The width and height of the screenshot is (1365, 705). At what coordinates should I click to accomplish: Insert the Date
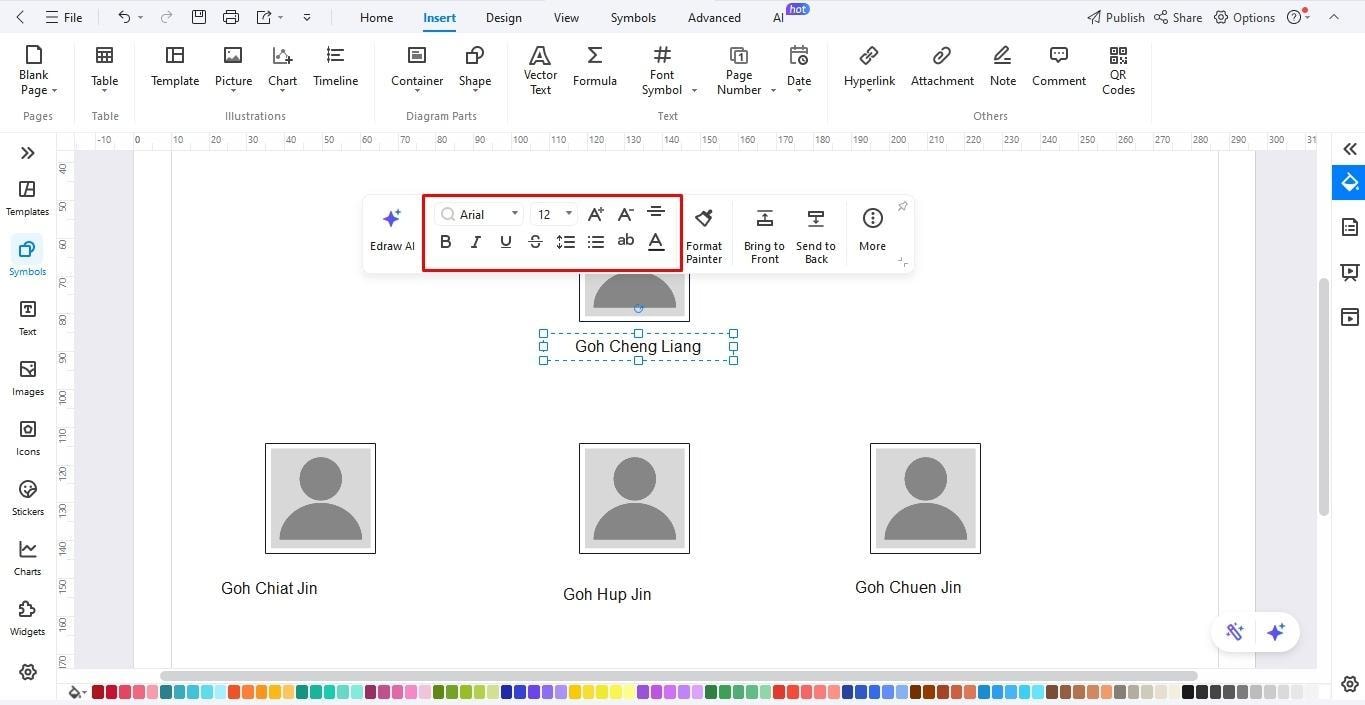799,68
